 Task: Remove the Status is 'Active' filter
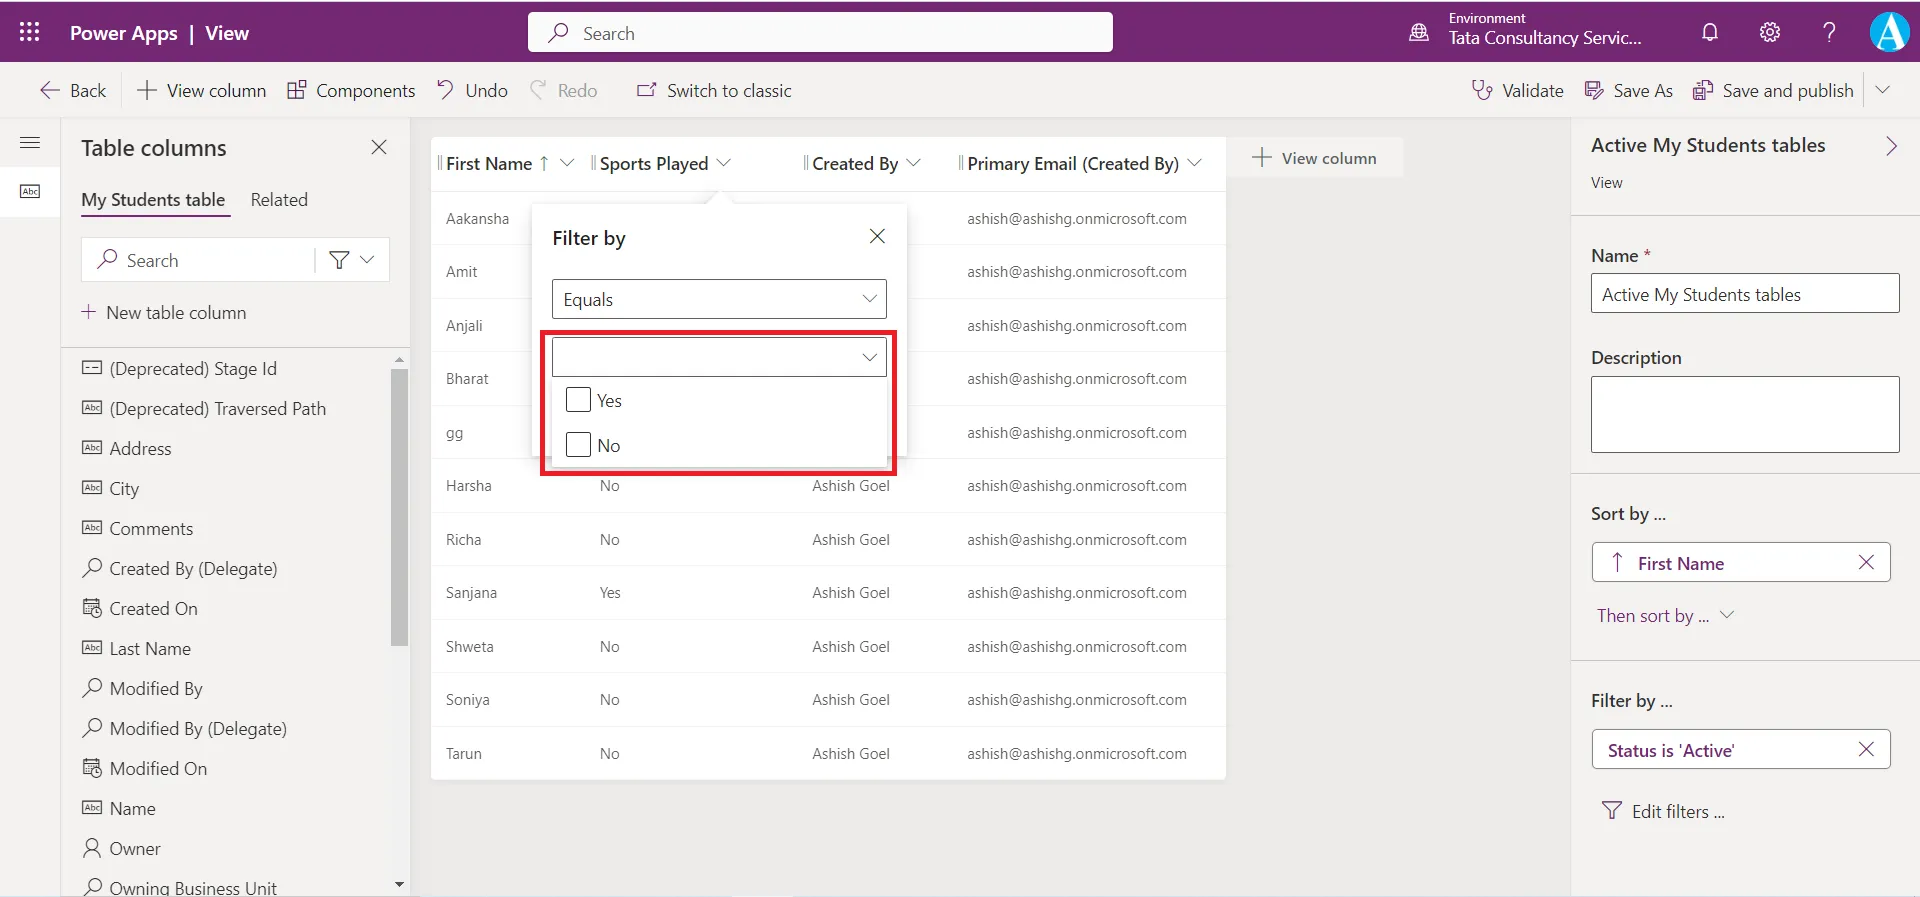(x=1865, y=749)
